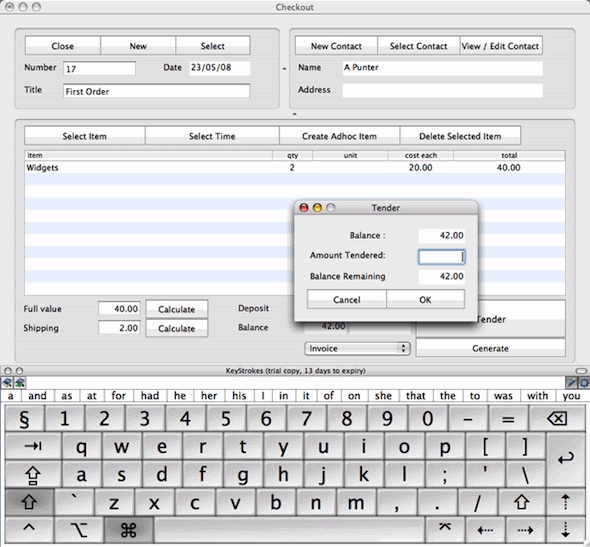590x547 pixels.
Task: Close the Tender dialog with red button
Action: coord(304,208)
